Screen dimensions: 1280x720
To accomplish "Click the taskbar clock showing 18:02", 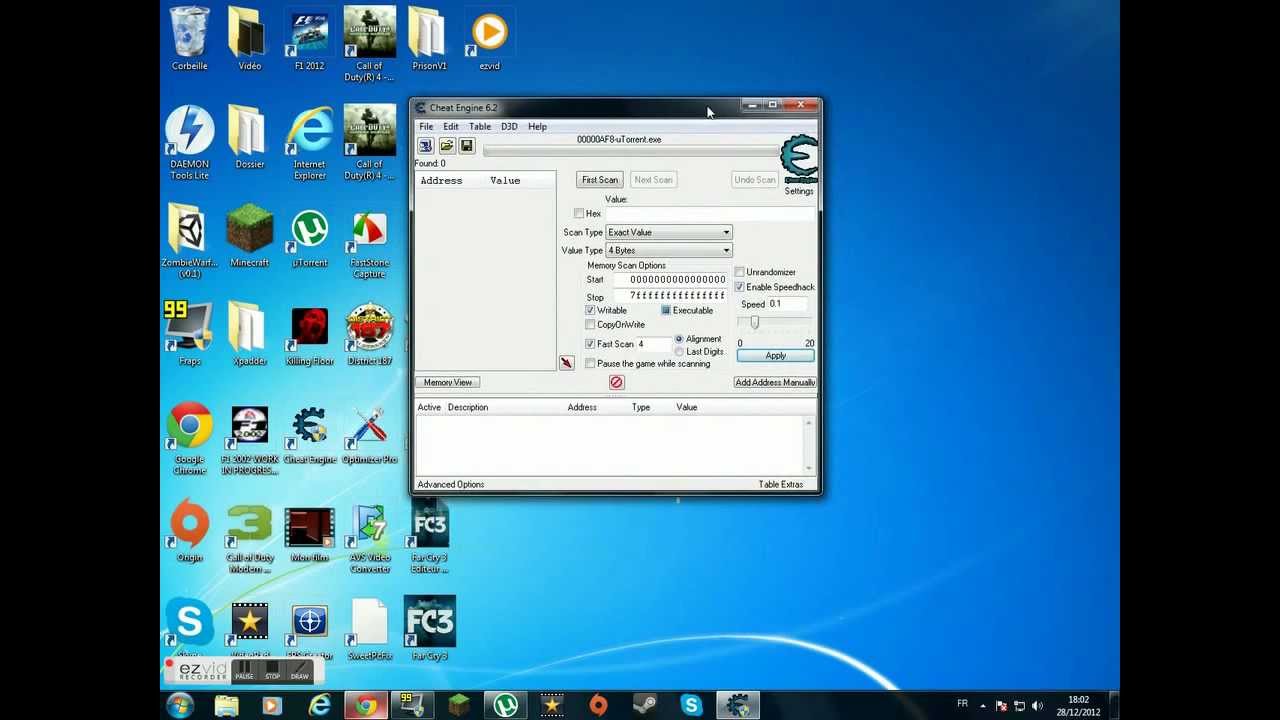I will tap(1078, 706).
